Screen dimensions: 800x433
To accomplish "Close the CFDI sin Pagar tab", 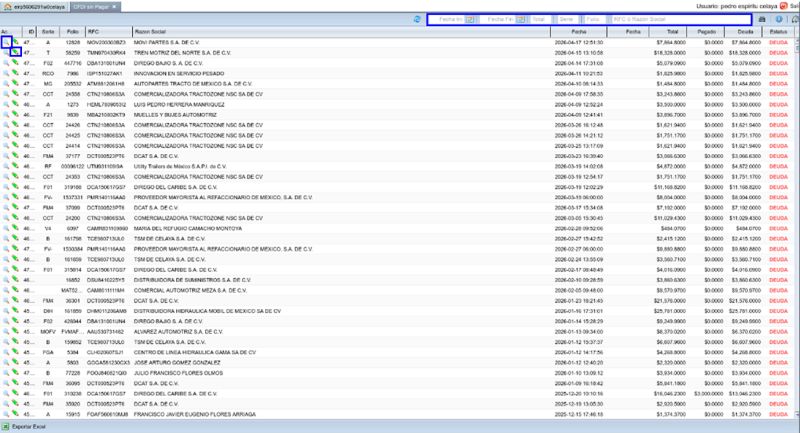I will 115,7.
